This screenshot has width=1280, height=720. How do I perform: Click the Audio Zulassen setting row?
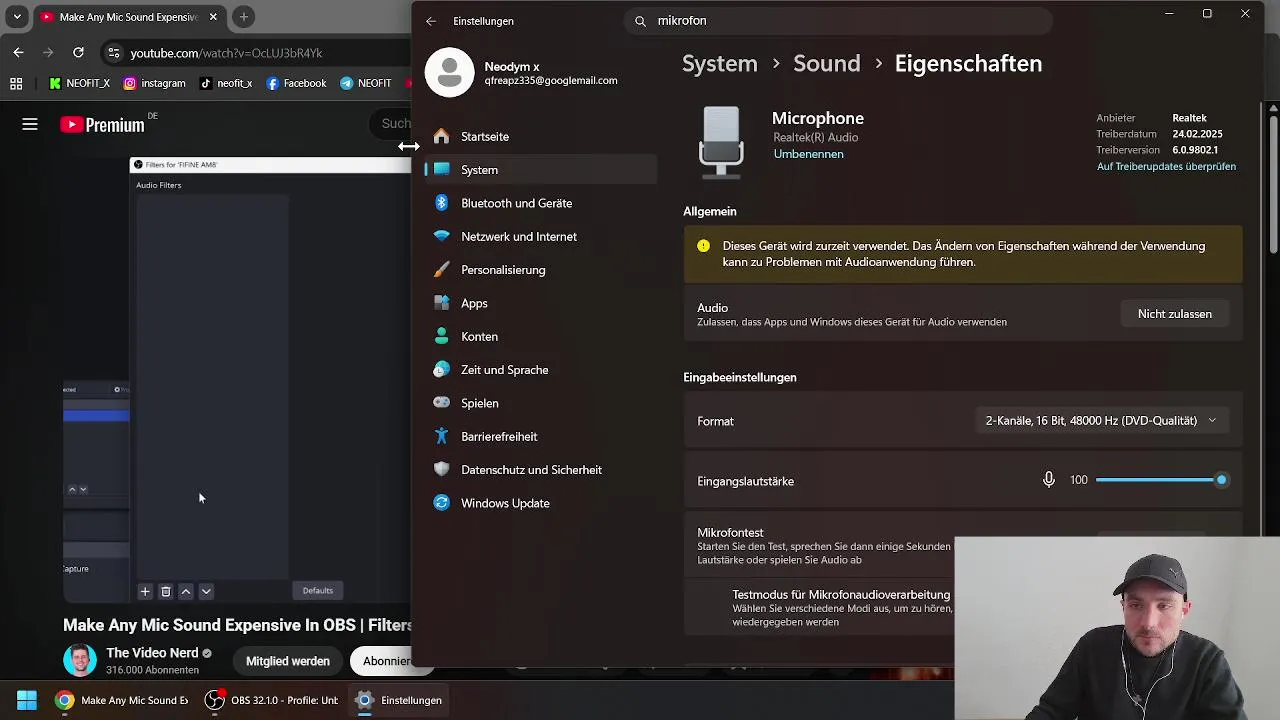pos(963,314)
